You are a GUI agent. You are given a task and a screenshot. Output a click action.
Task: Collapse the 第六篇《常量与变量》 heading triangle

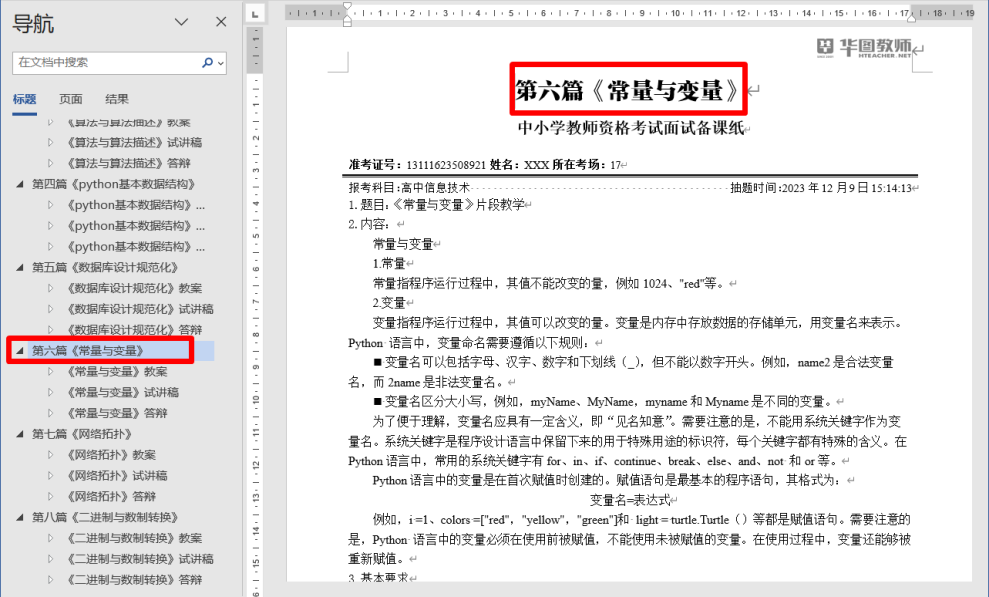pyautogui.click(x=19, y=351)
